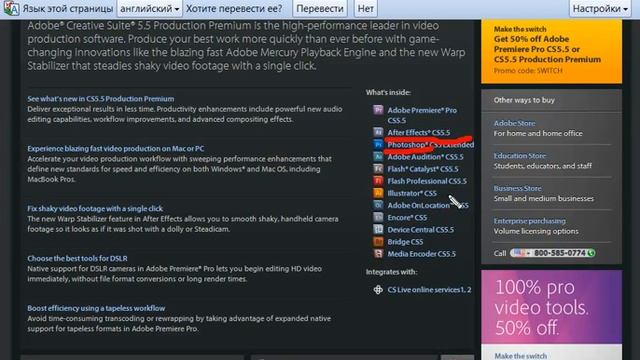Open the Education Store link
This screenshot has height=360, width=640.
(520, 156)
